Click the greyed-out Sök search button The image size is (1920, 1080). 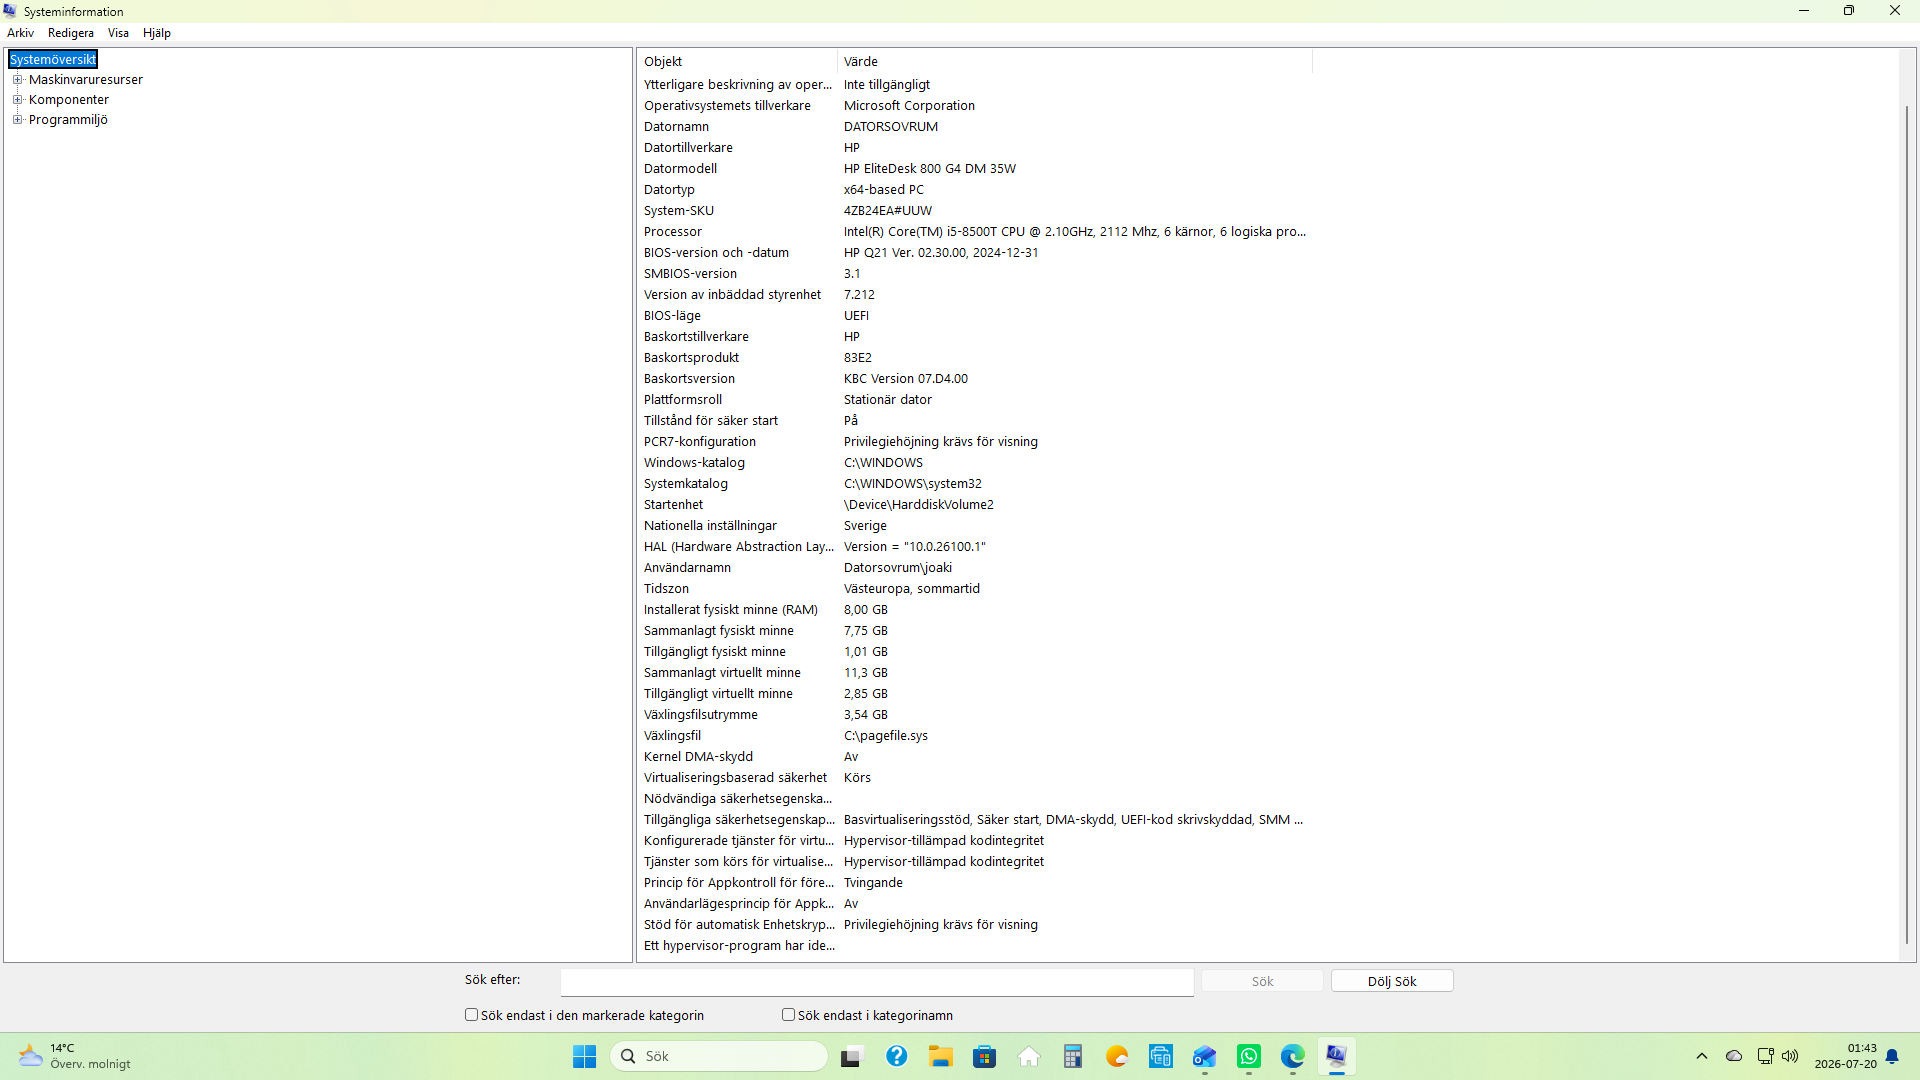point(1262,981)
